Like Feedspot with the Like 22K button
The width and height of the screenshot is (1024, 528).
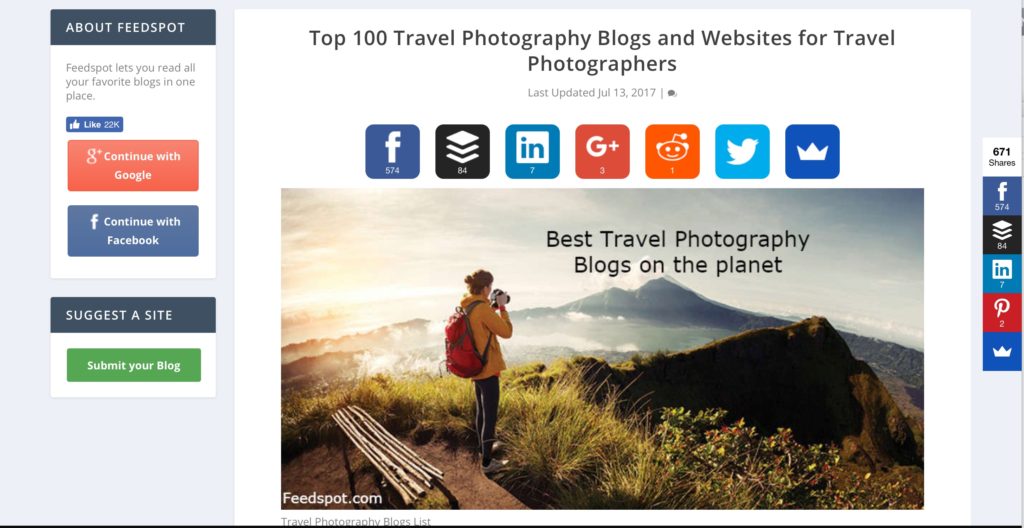tap(95, 124)
